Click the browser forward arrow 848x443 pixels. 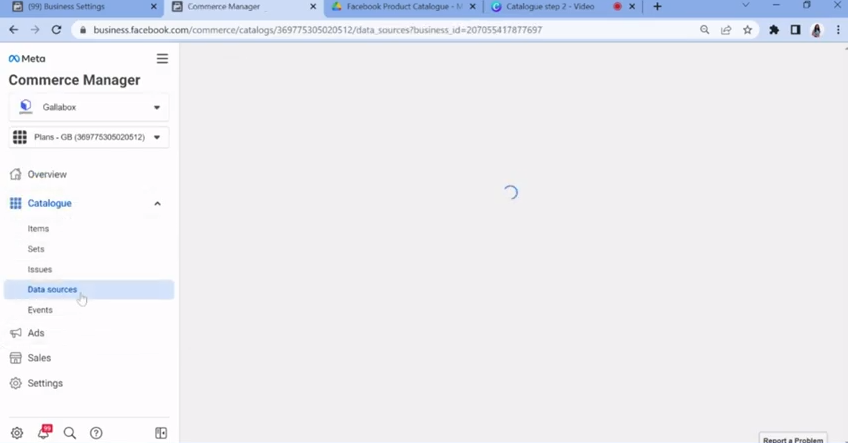[35, 30]
